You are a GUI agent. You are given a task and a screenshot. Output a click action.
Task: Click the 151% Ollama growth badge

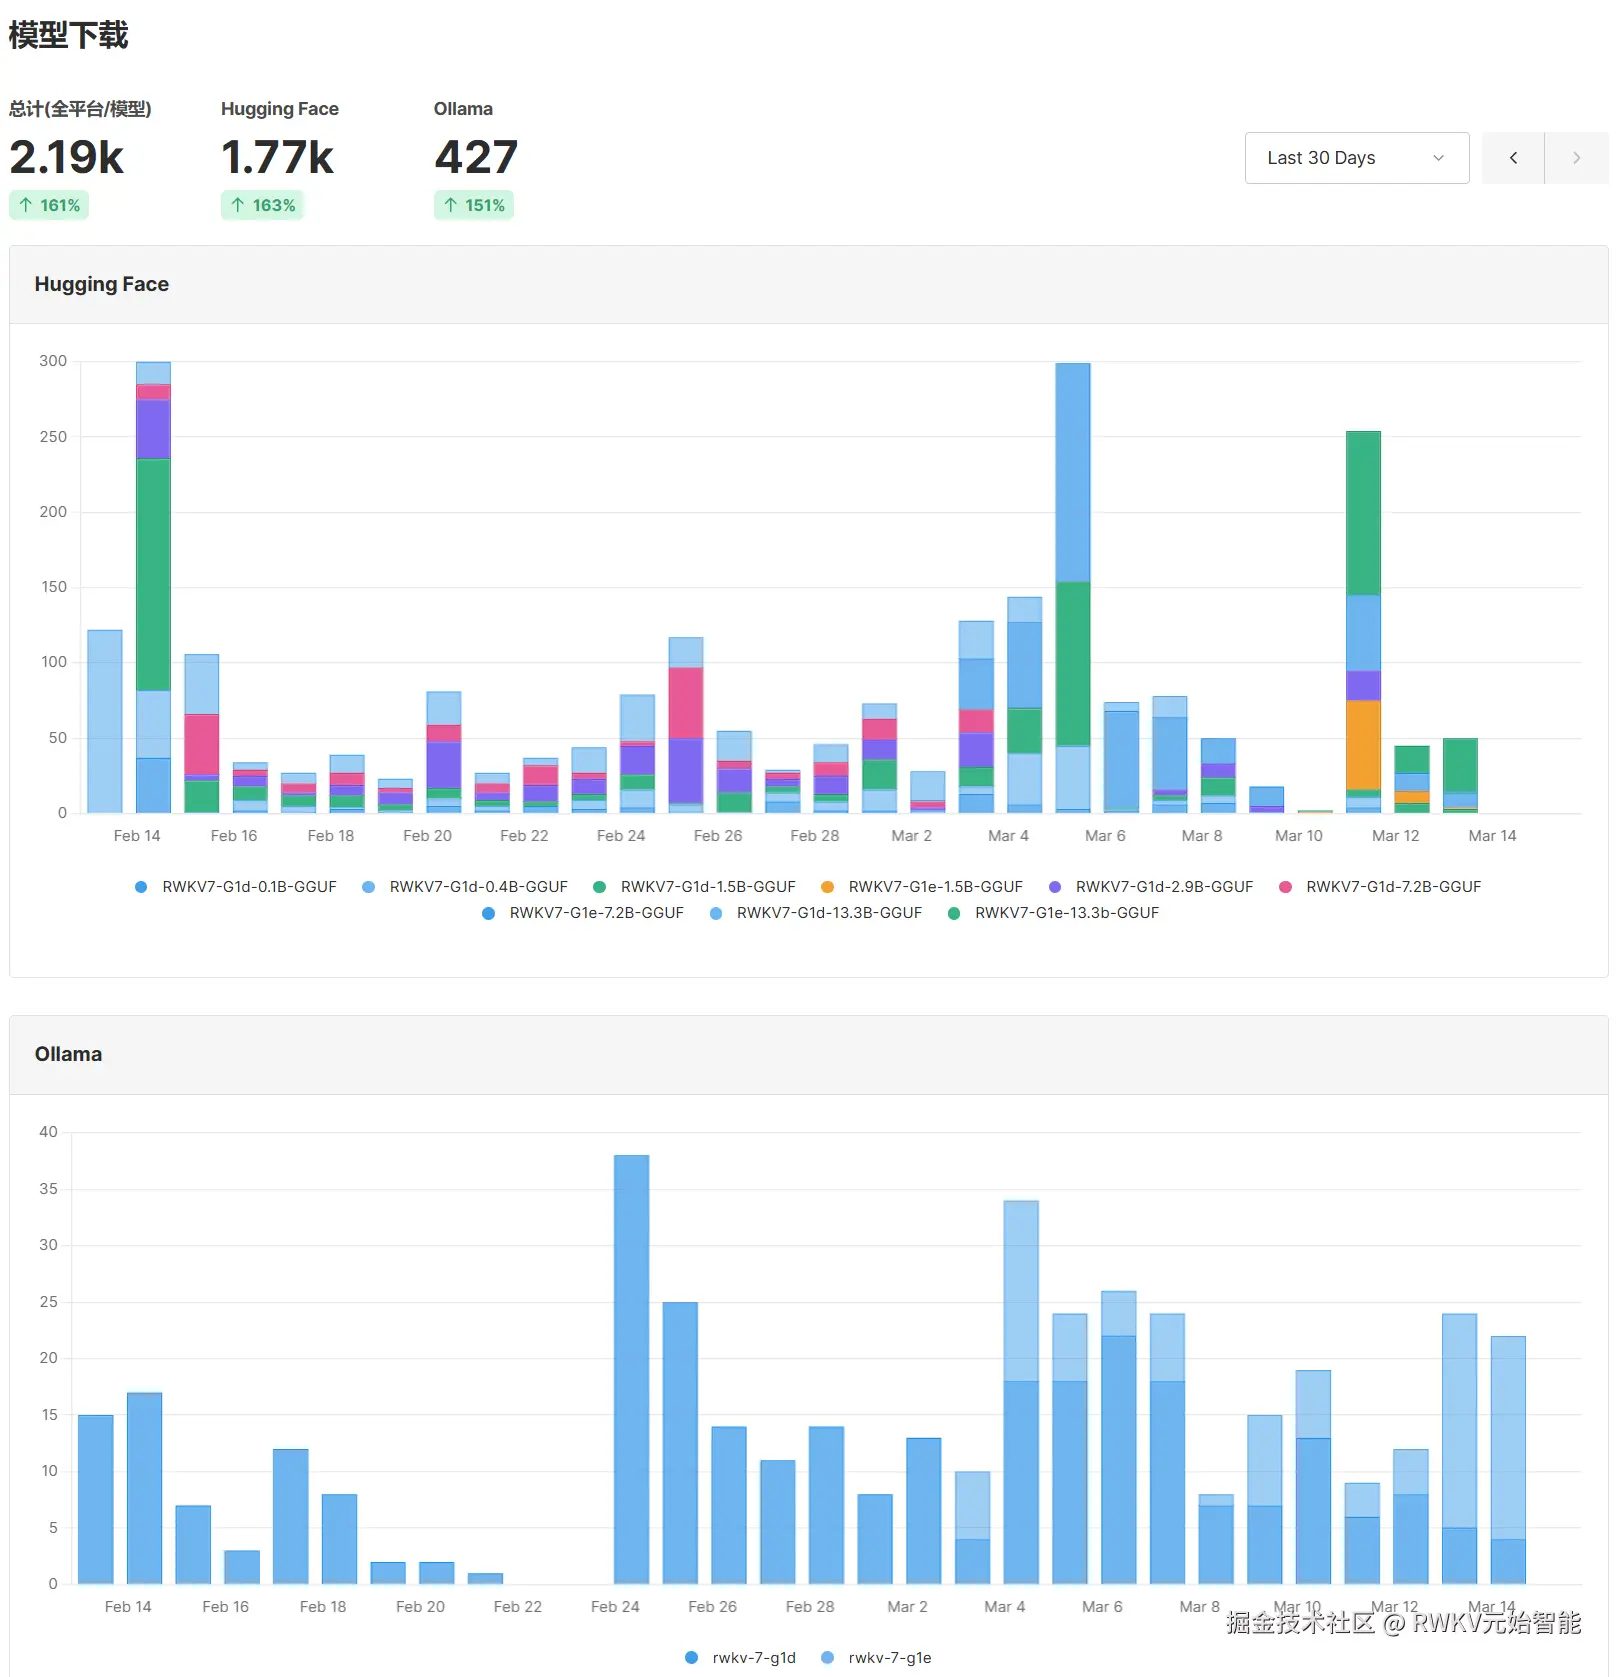[x=474, y=205]
